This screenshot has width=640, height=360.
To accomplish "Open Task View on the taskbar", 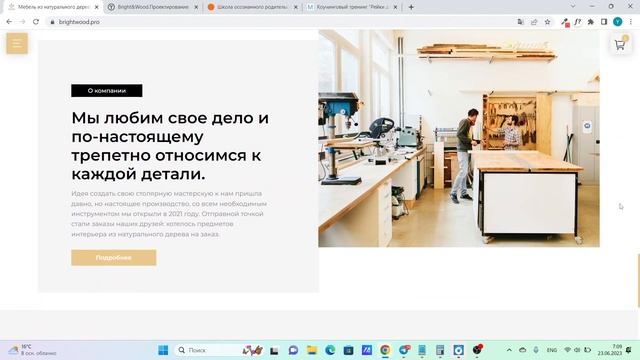I will [x=274, y=350].
